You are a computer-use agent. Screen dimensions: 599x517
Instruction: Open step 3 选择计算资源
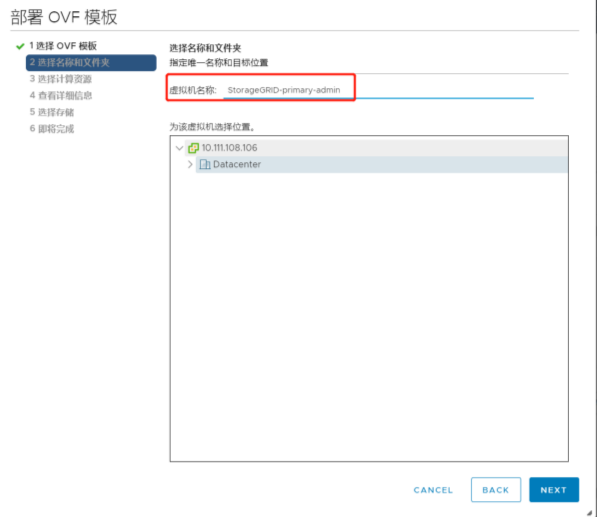(61, 79)
